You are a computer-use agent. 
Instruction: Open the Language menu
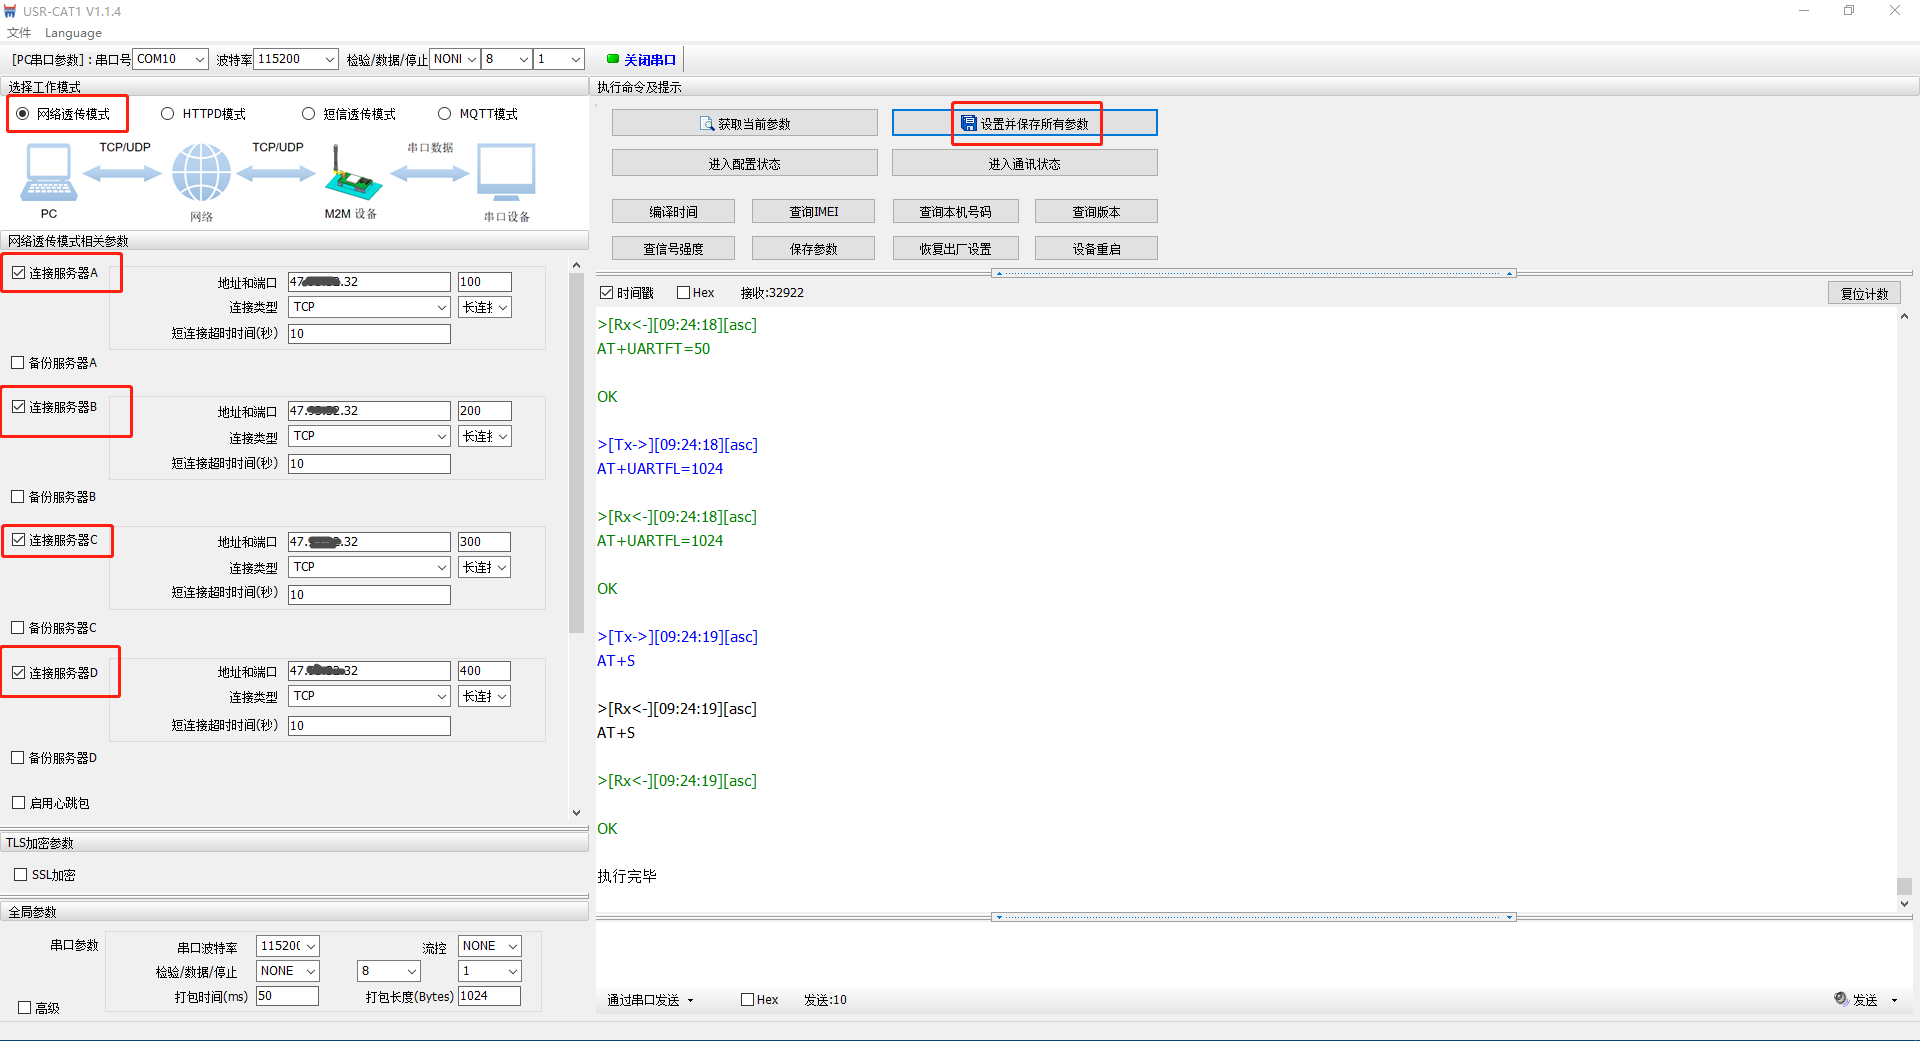[x=73, y=33]
